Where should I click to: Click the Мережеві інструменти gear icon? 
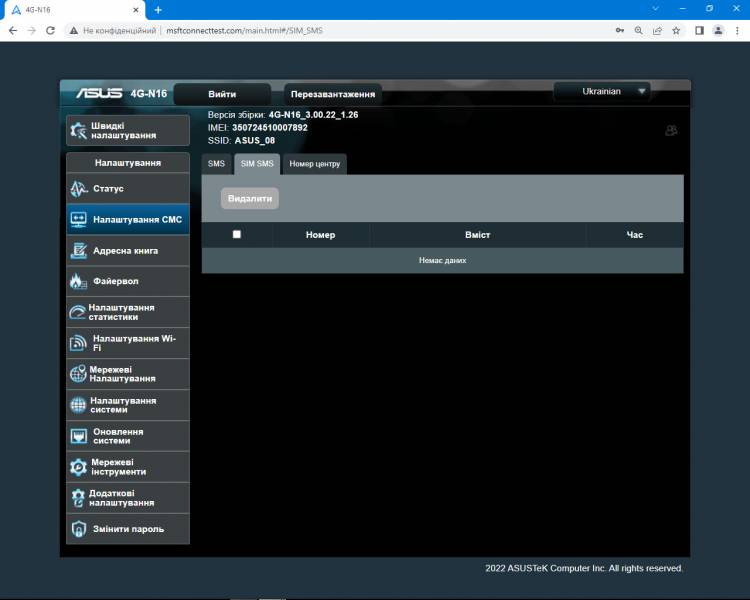coord(78,467)
